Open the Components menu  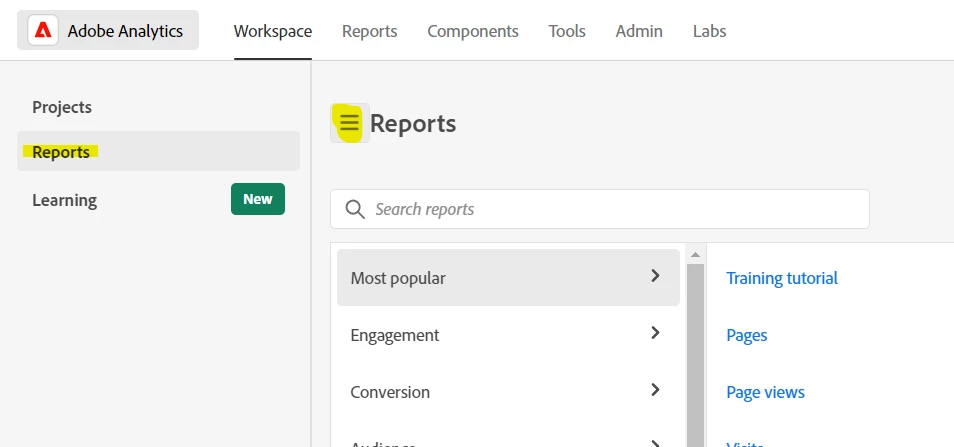coord(473,31)
